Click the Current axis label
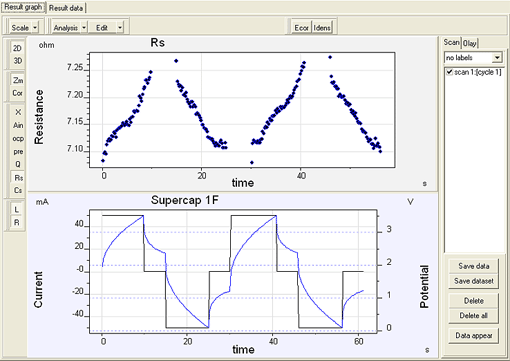The image size is (510, 361). [x=38, y=289]
